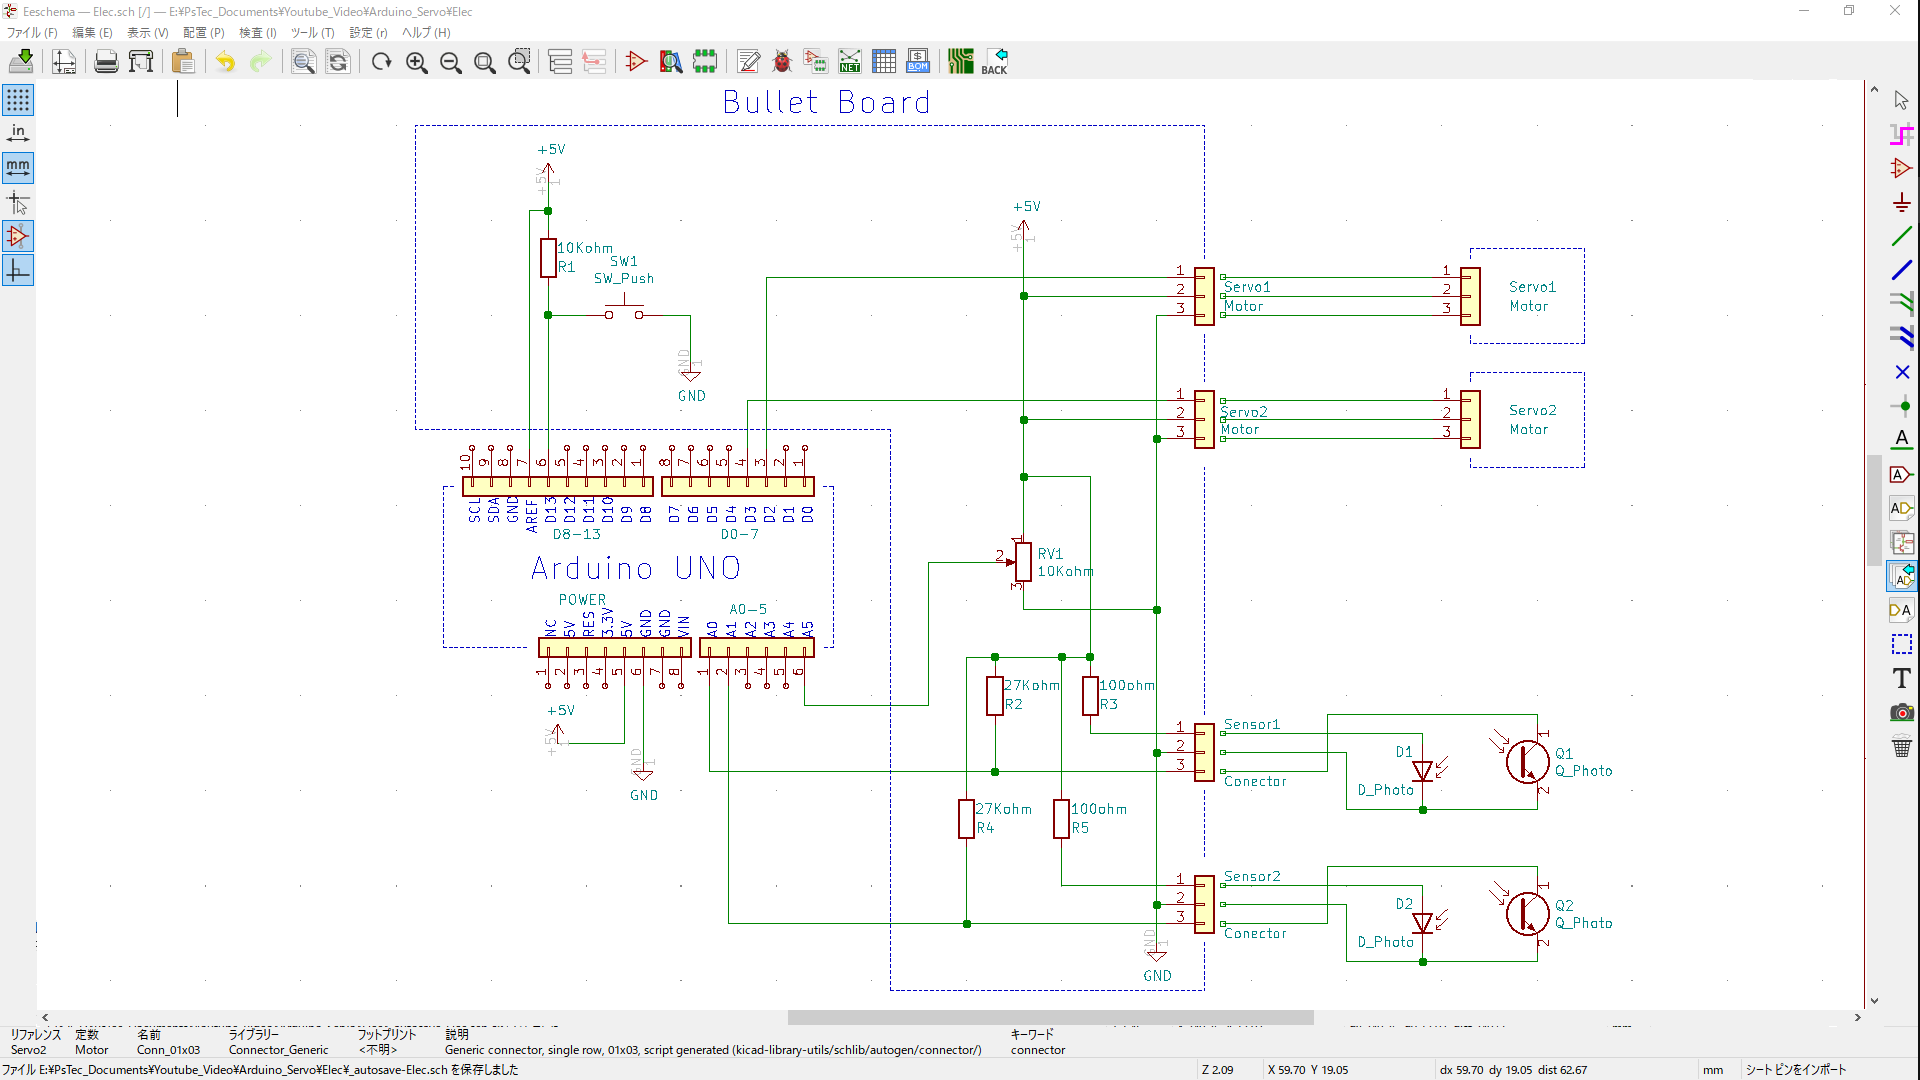Viewport: 1920px width, 1080px height.
Task: Generate netlist with the NET icon
Action: coord(849,62)
